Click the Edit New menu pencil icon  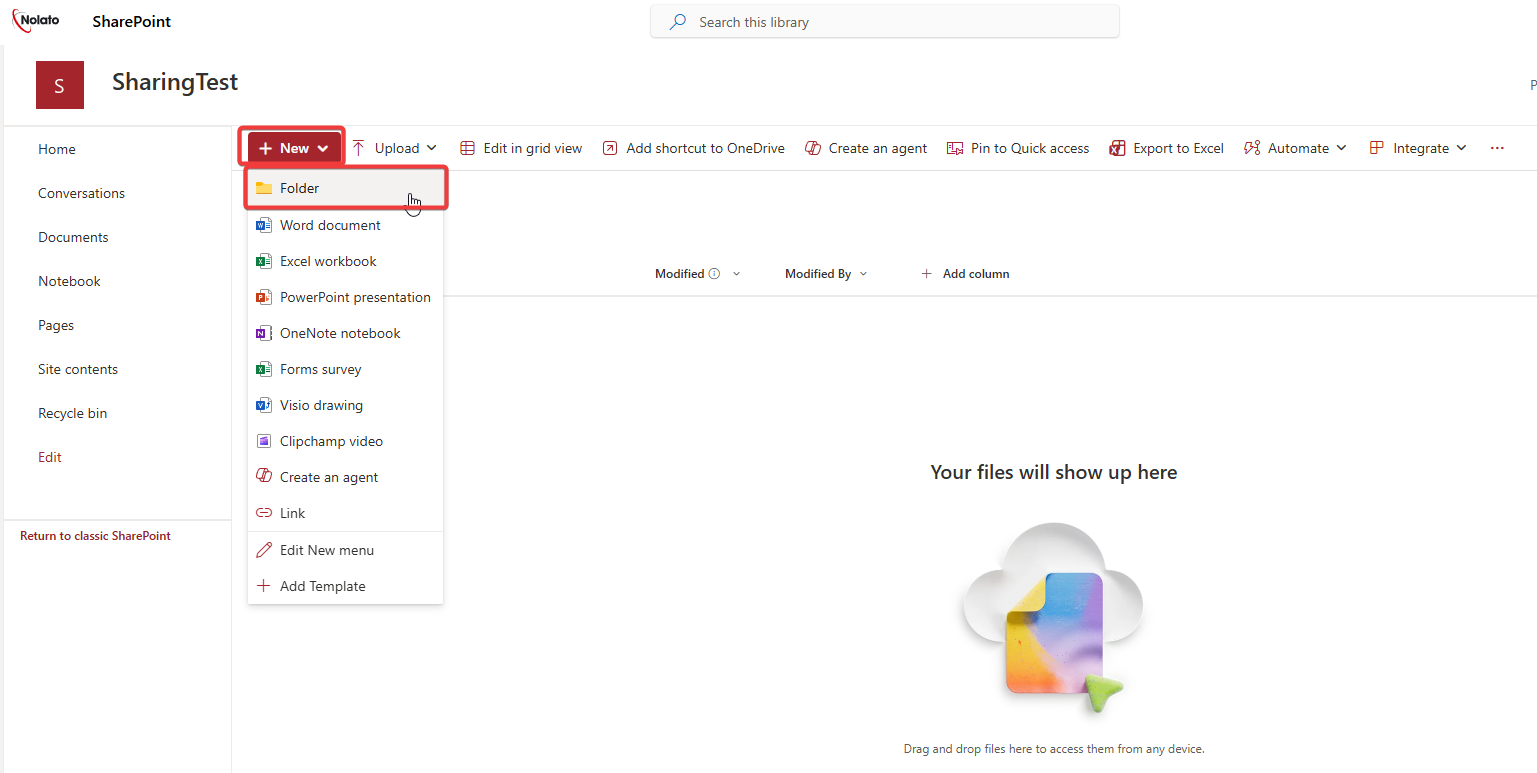tap(264, 550)
